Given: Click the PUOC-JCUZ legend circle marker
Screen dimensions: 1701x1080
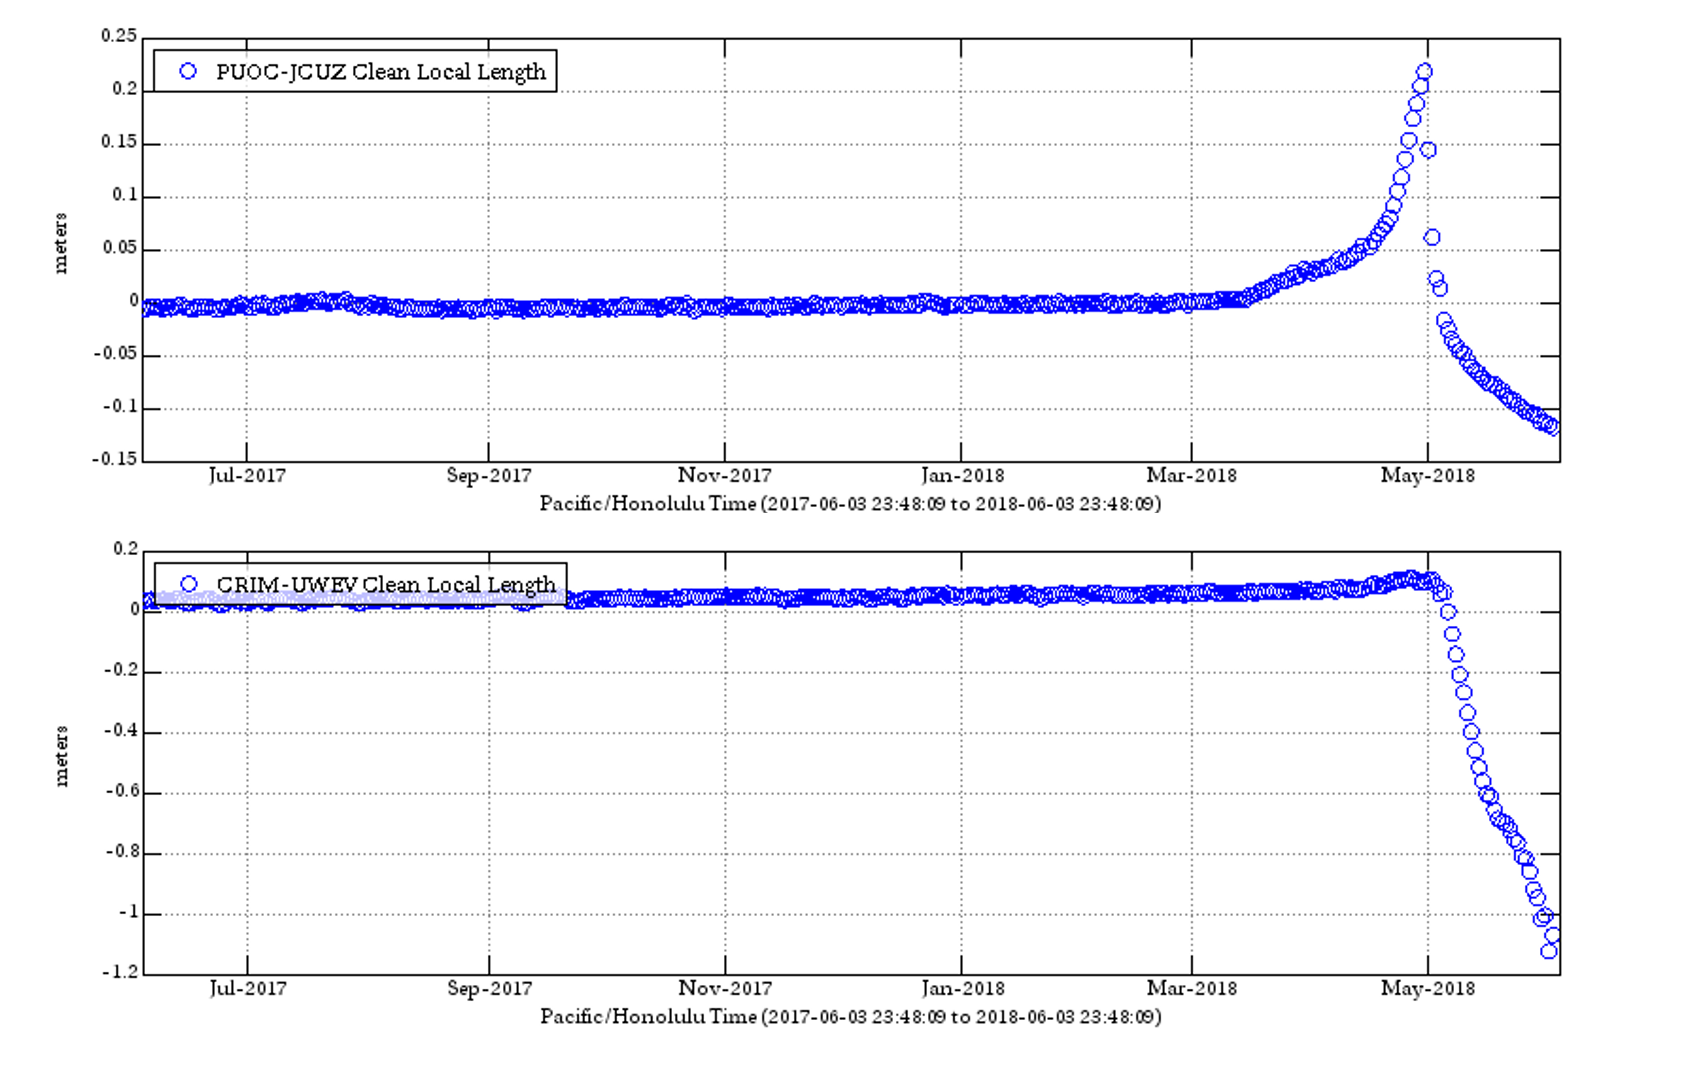Looking at the screenshot, I should (x=188, y=71).
